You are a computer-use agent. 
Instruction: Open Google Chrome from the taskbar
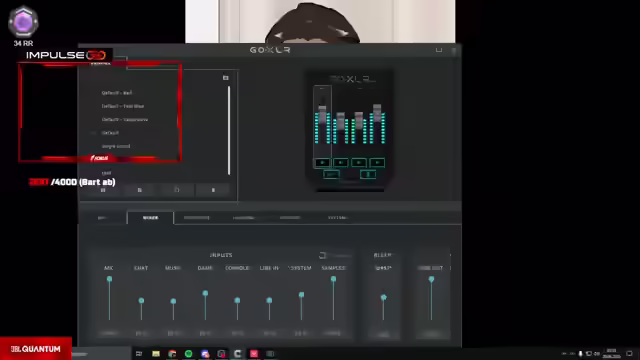tap(172, 353)
